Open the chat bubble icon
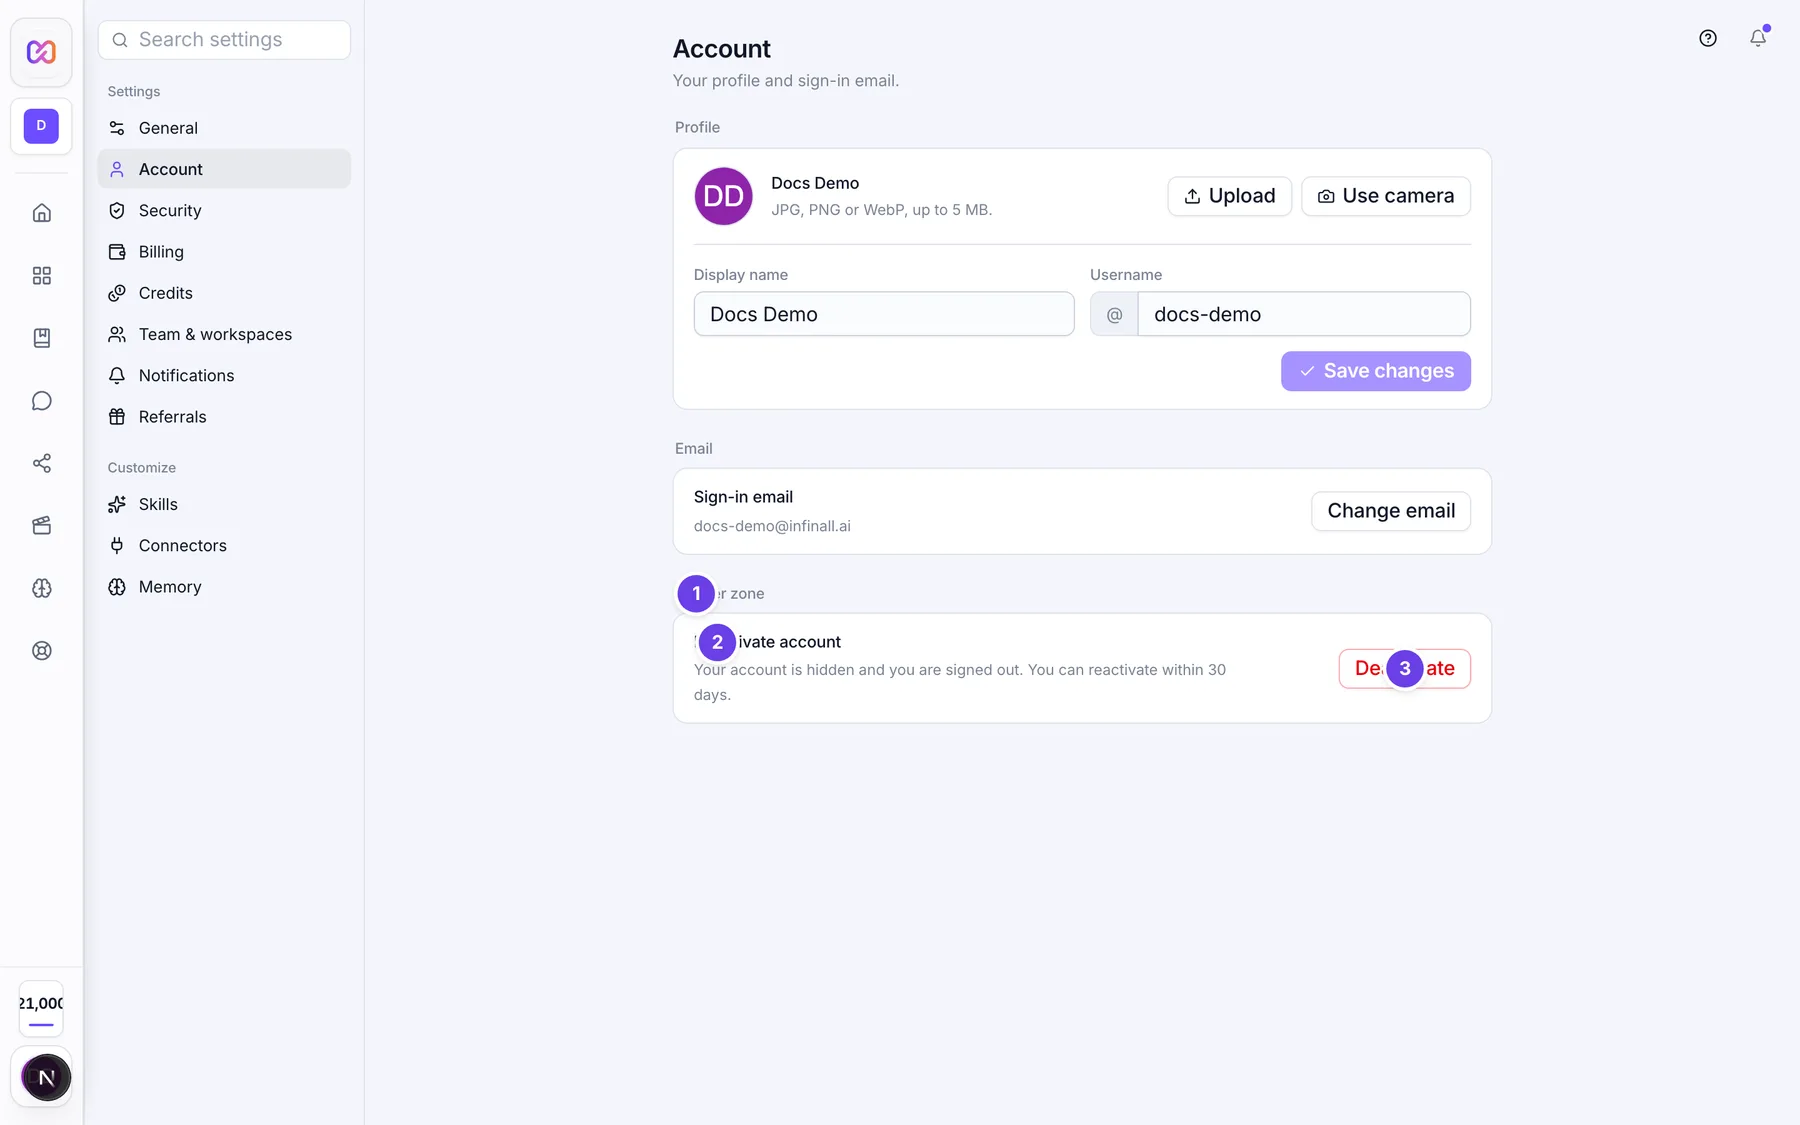 [x=41, y=401]
